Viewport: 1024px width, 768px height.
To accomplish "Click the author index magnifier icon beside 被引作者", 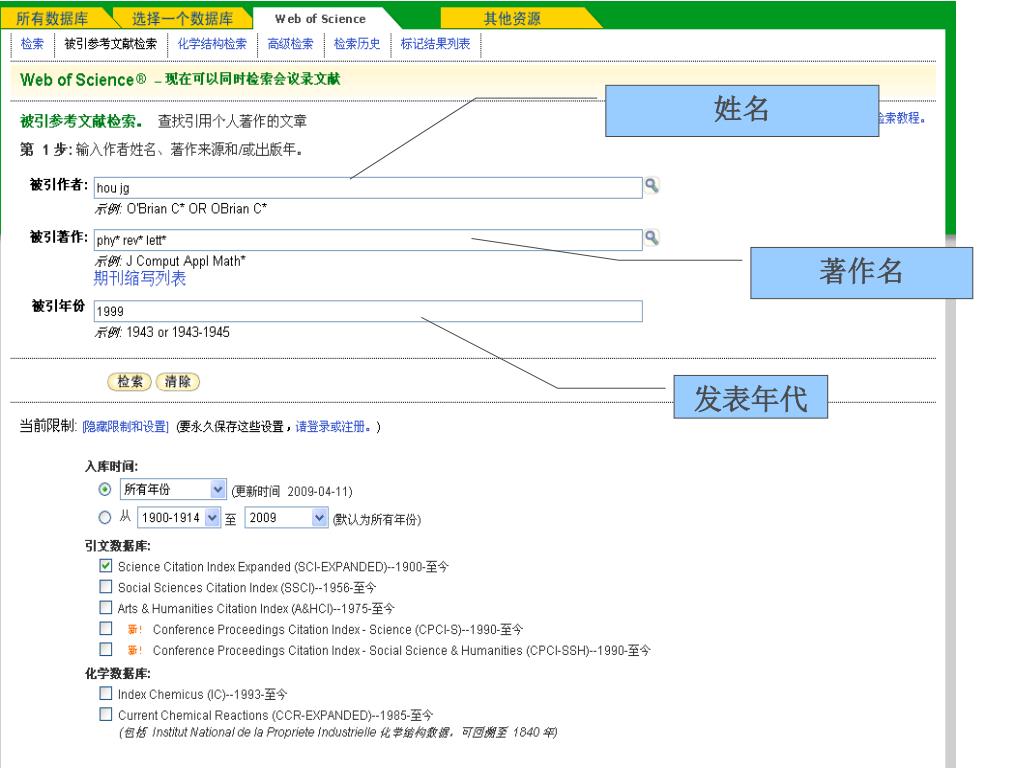I will (651, 185).
